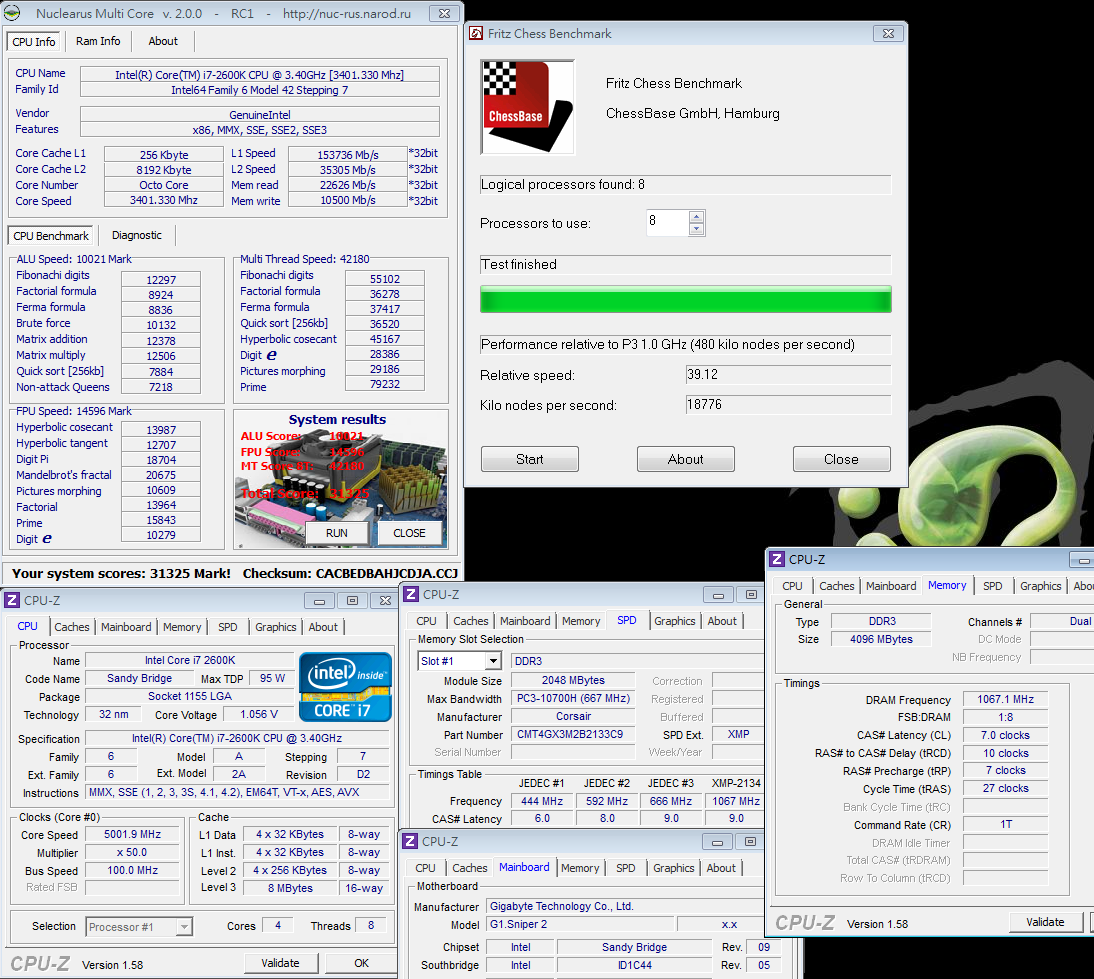Minimize the CPU-Z SPD window
1094x979 pixels.
click(718, 595)
